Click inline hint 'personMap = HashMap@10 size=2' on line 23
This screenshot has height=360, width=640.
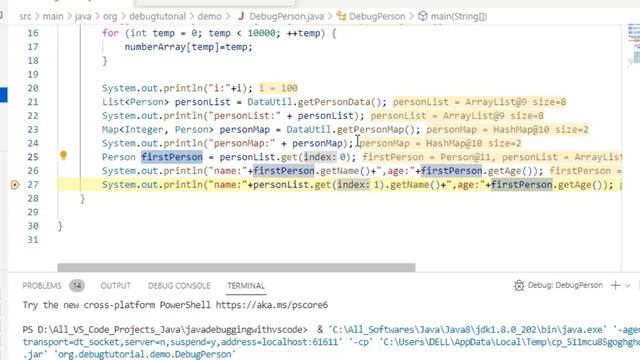click(x=507, y=129)
